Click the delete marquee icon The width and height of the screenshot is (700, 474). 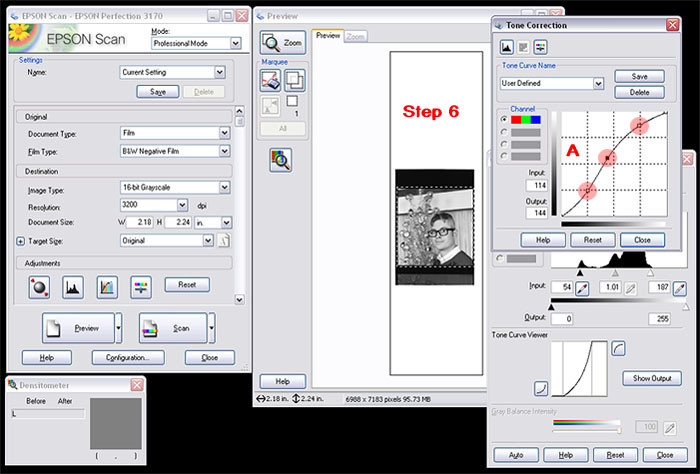[271, 81]
